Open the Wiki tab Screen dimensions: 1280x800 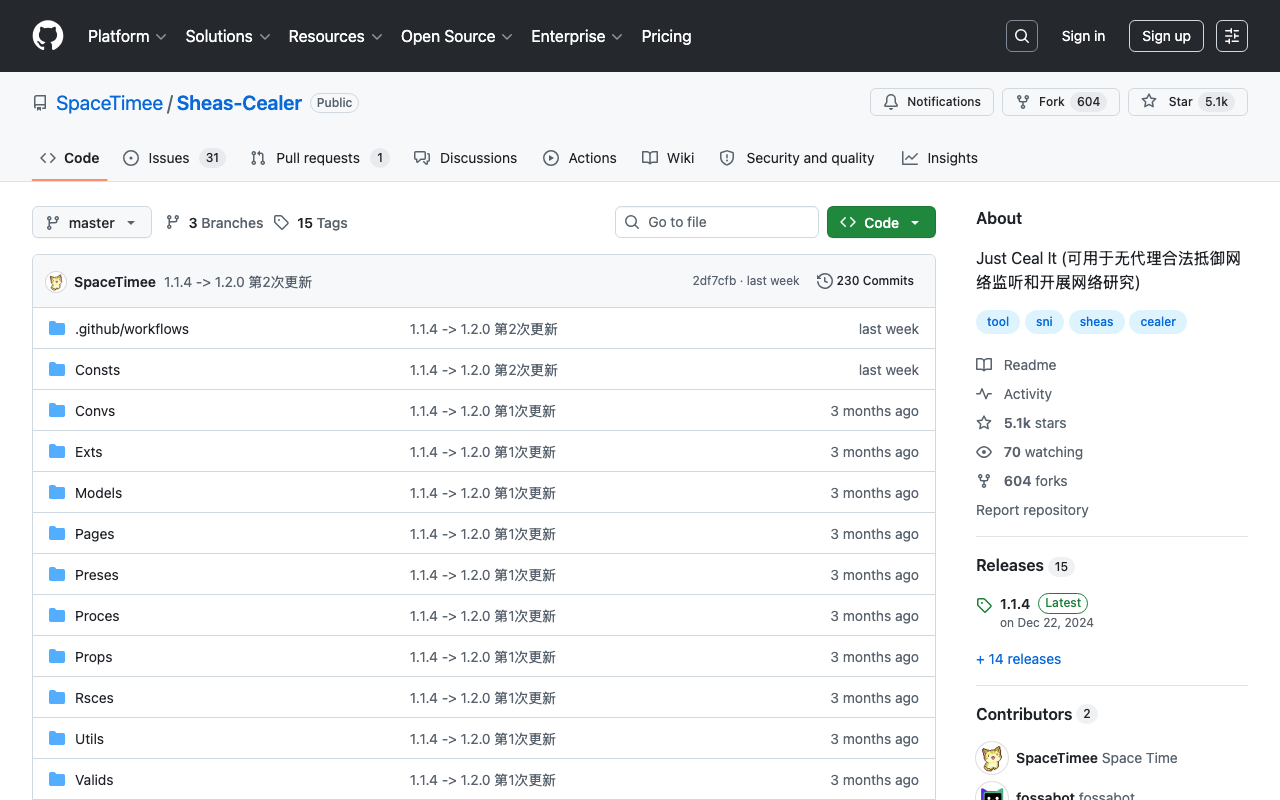[668, 158]
